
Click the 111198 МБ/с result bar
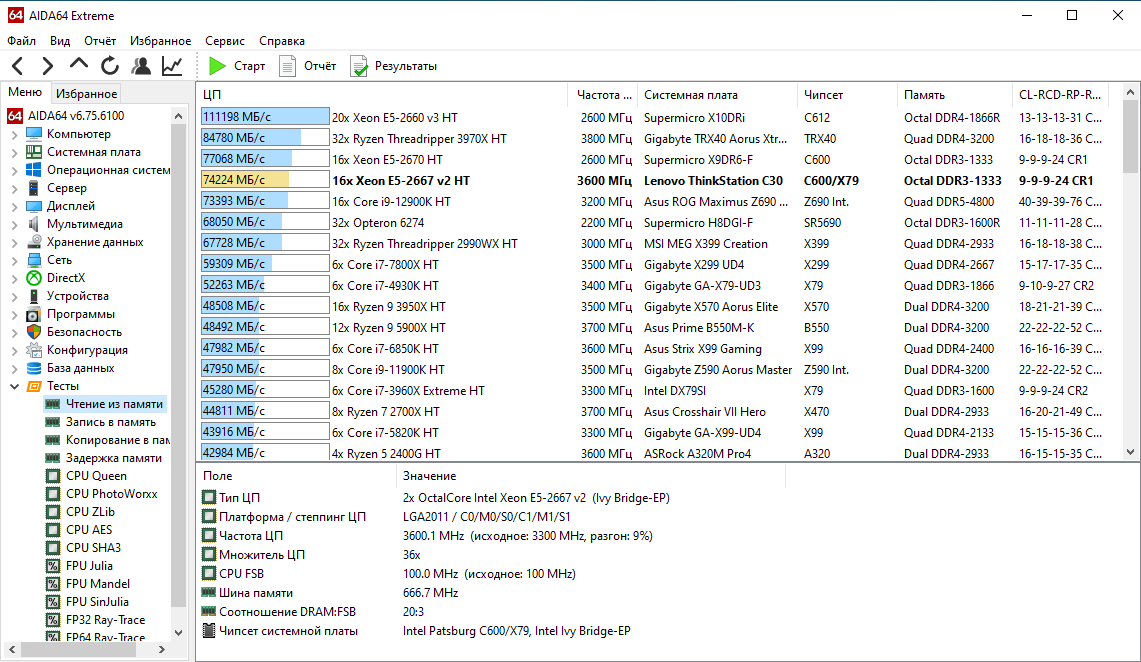265,117
